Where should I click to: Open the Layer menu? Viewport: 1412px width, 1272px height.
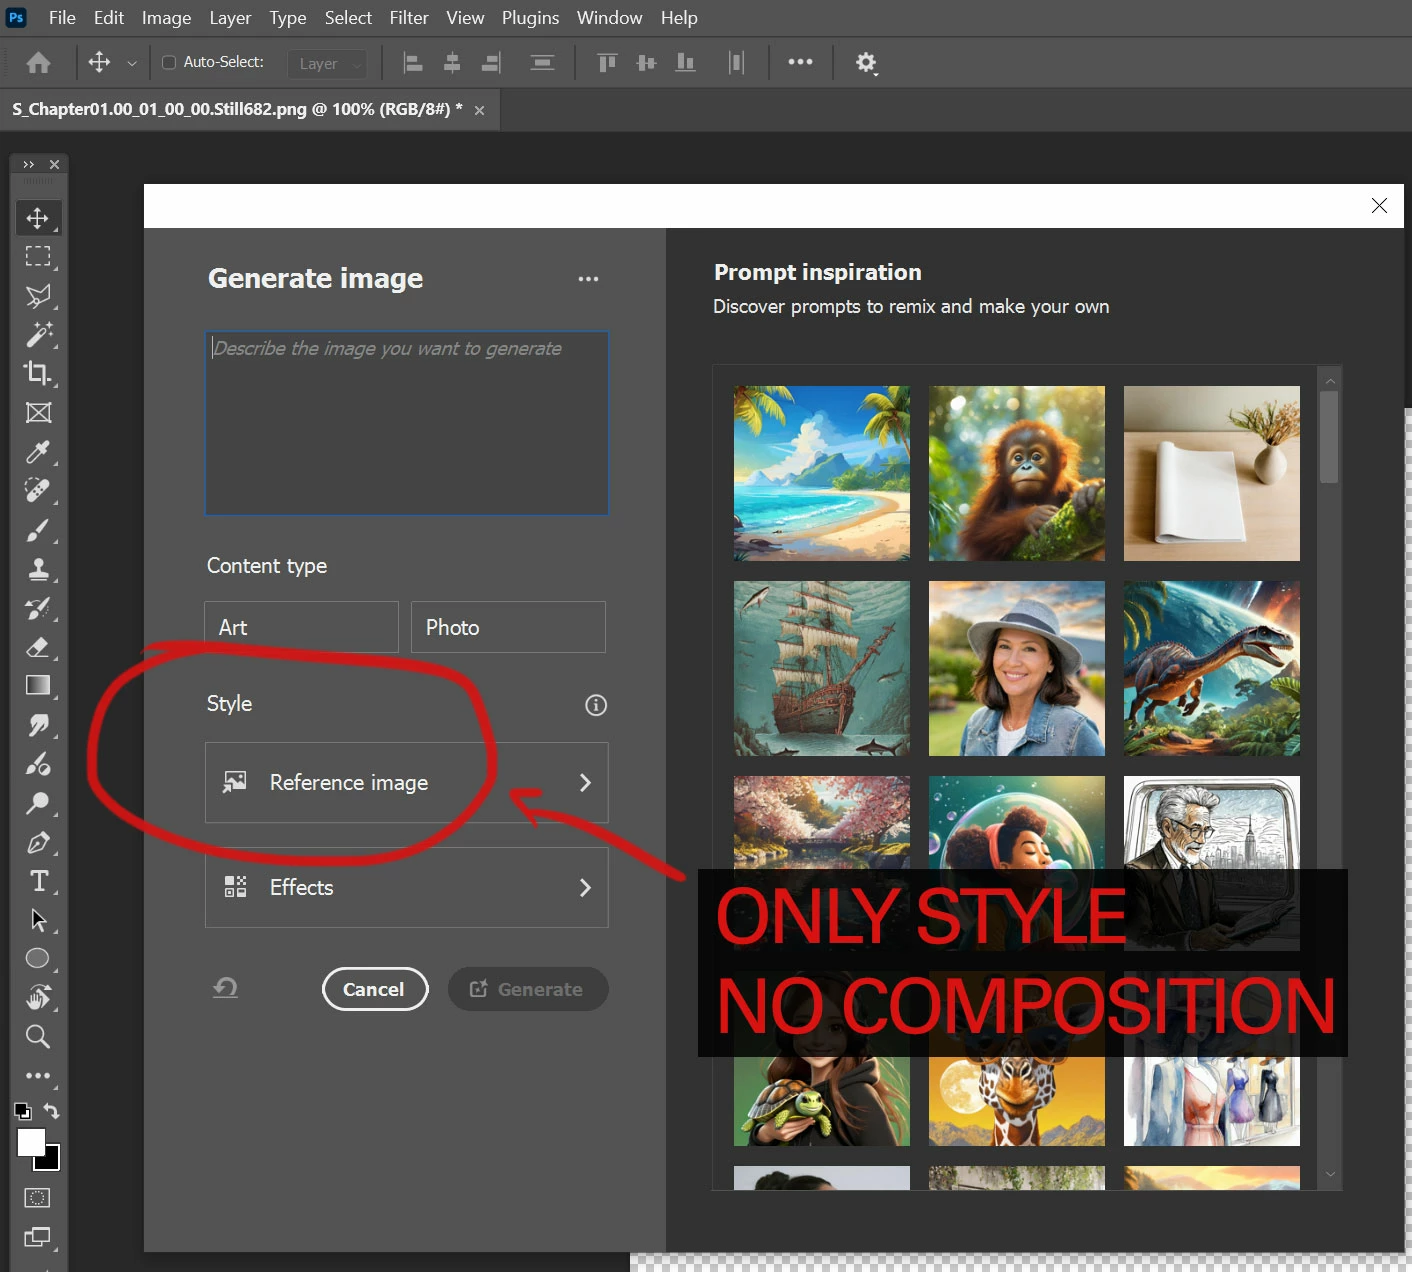tap(230, 18)
